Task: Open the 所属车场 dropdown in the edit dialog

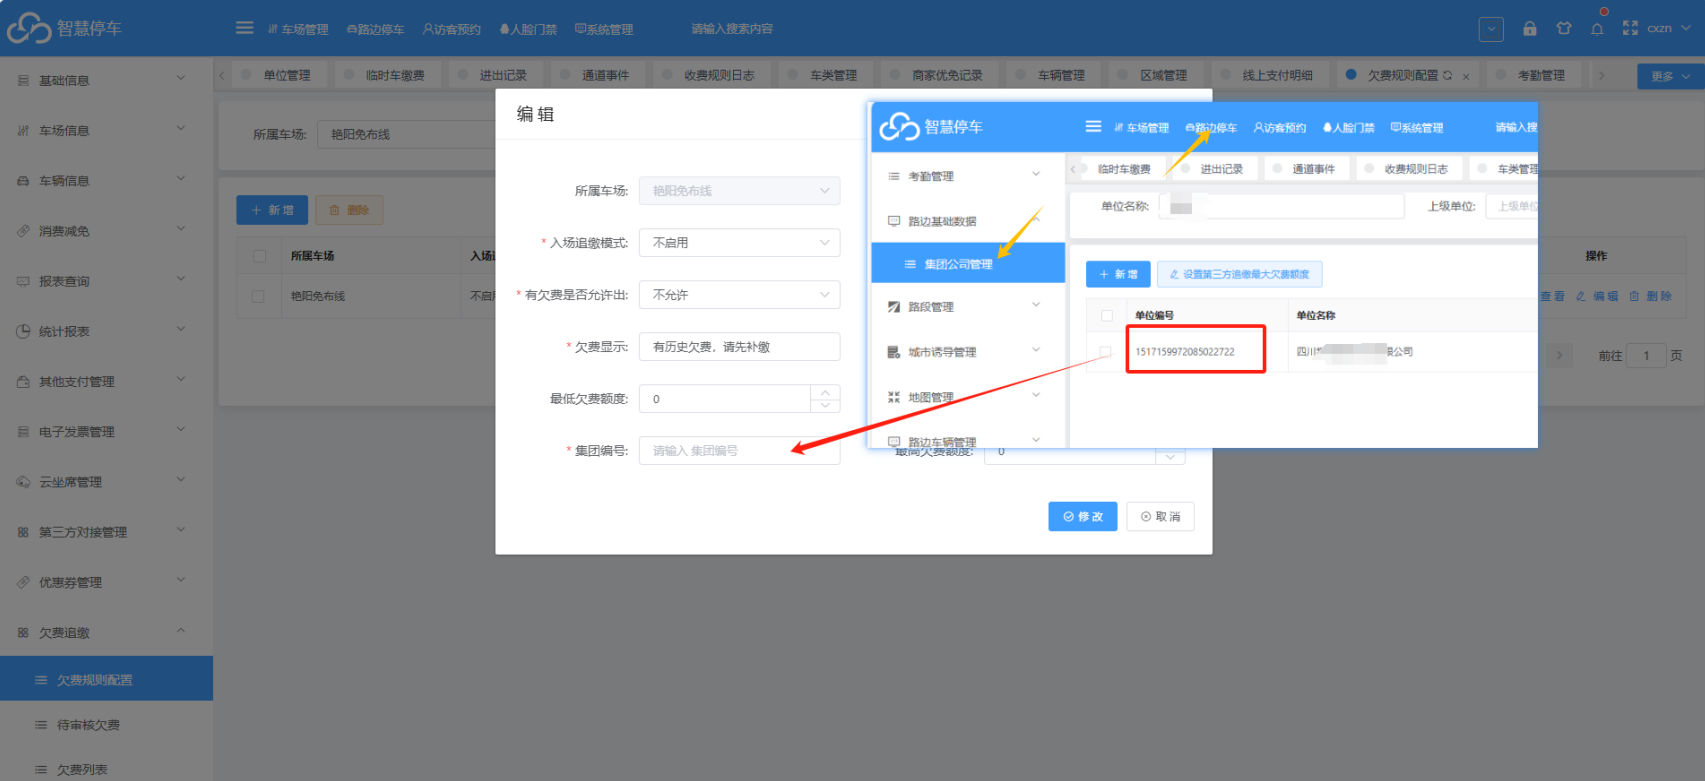Action: tap(739, 191)
